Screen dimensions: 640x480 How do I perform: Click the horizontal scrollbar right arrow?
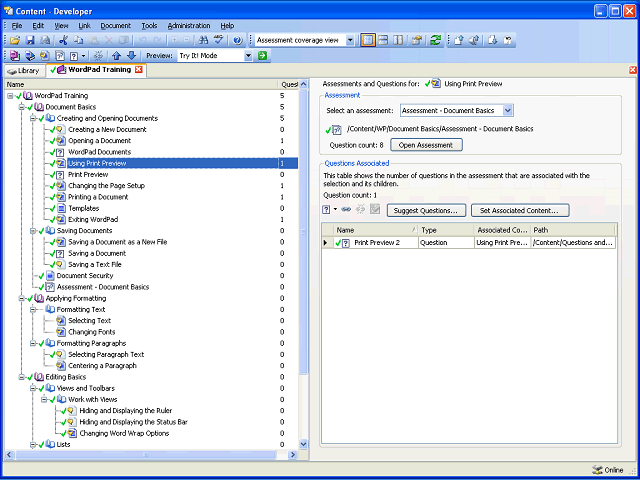(x=293, y=455)
